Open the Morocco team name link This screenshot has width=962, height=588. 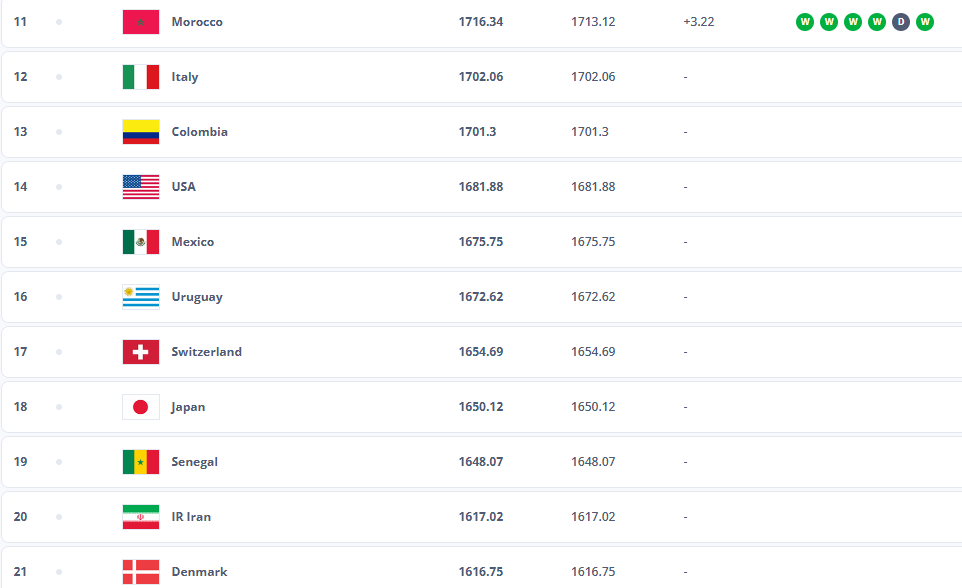point(197,22)
